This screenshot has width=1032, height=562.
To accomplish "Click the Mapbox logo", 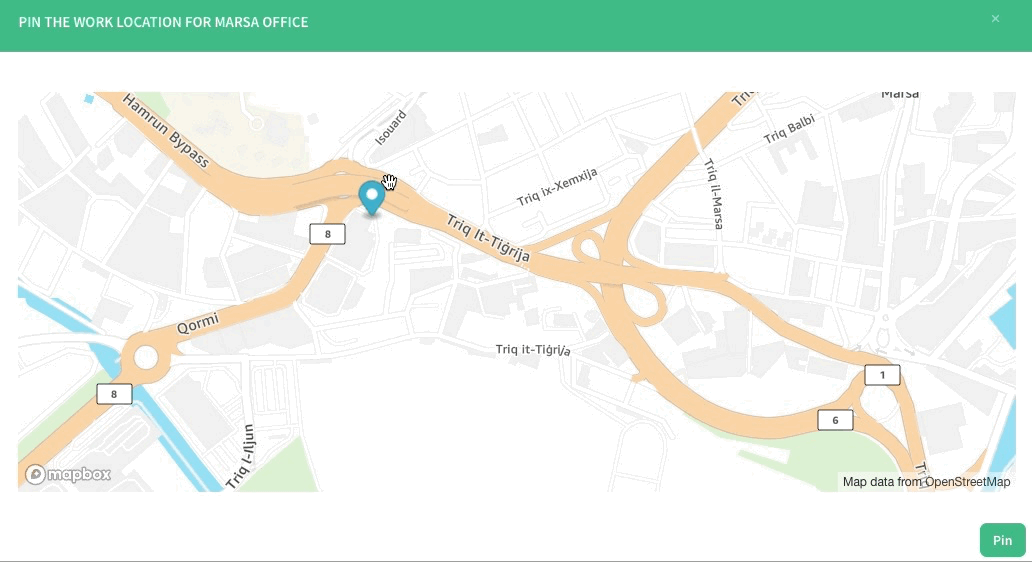I will pyautogui.click(x=68, y=474).
